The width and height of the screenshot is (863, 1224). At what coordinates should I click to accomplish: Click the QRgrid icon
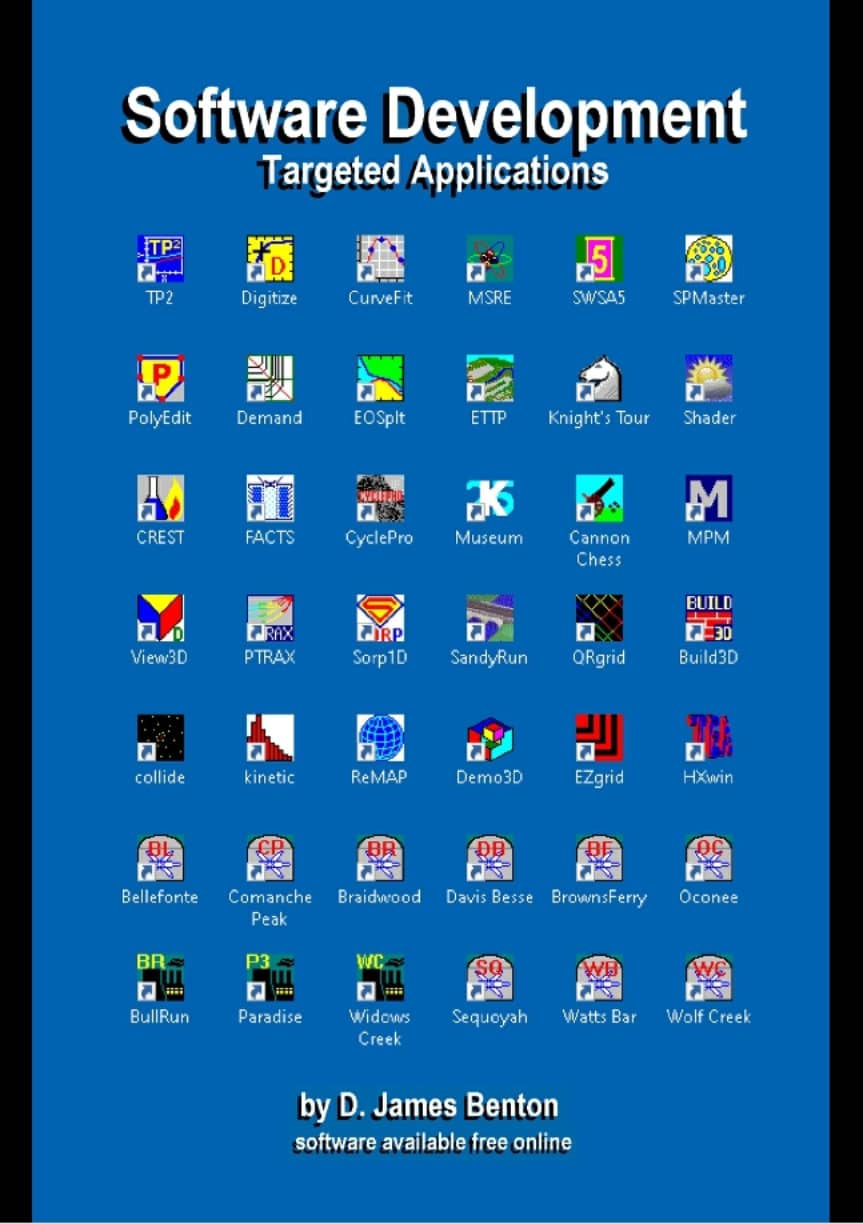coord(599,619)
